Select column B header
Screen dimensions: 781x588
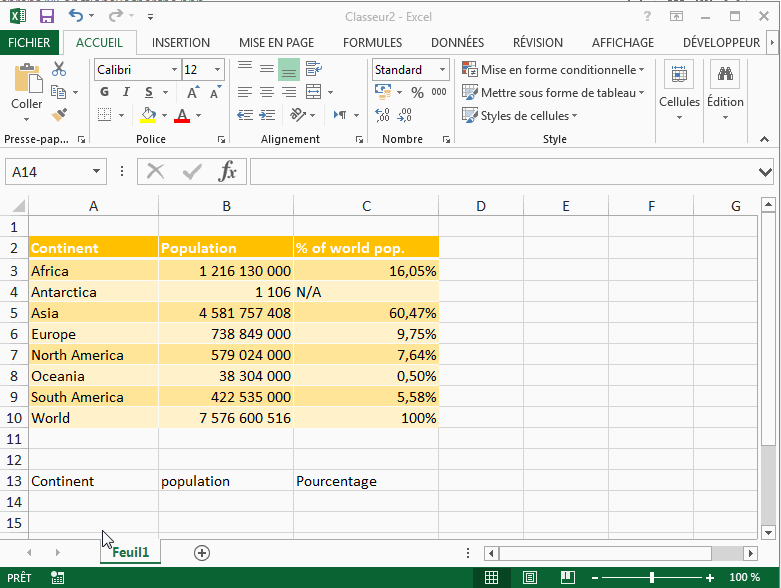pos(226,206)
